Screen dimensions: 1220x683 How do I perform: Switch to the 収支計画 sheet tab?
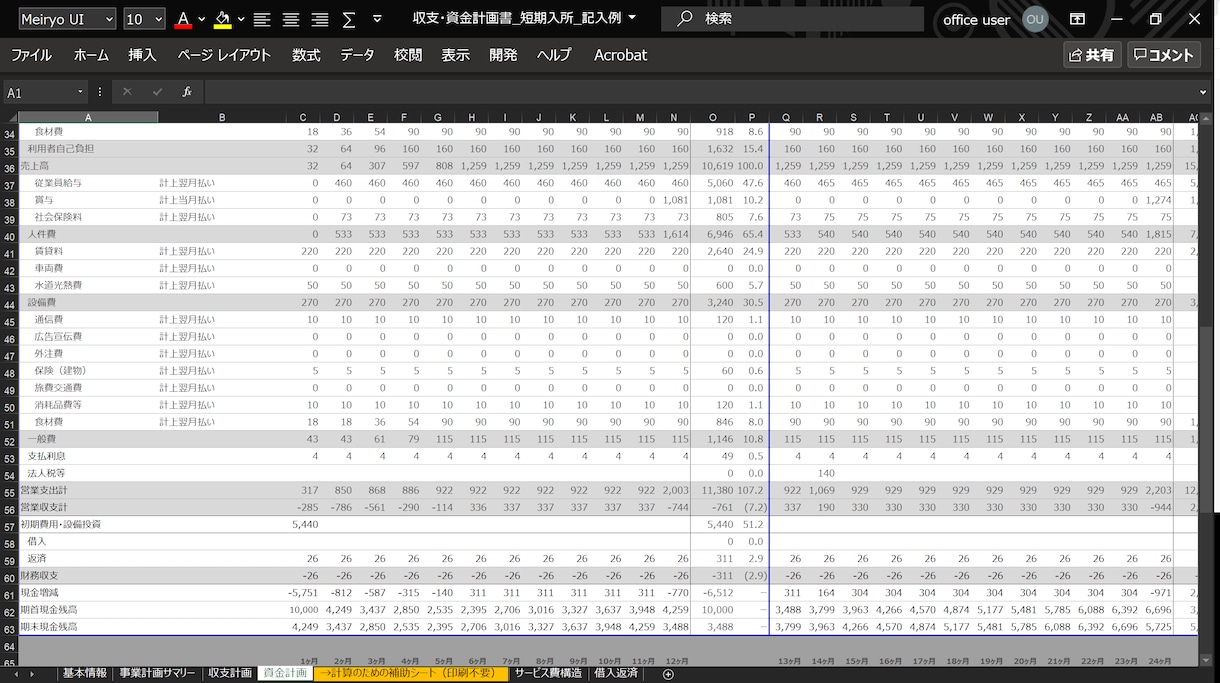coord(229,674)
